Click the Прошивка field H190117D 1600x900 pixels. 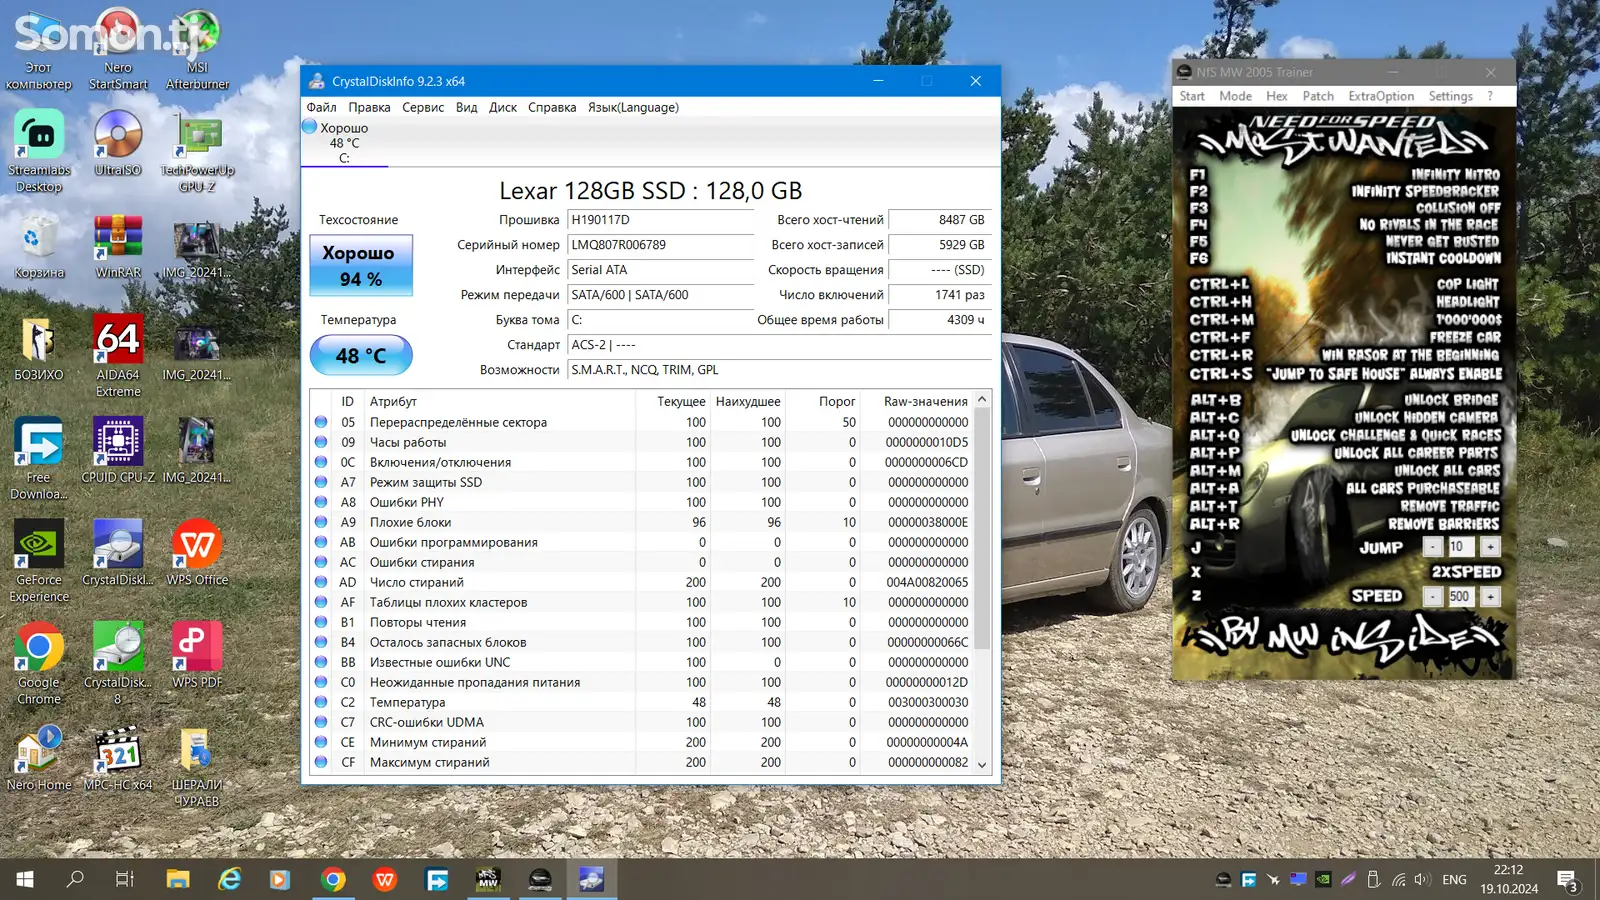tap(660, 220)
